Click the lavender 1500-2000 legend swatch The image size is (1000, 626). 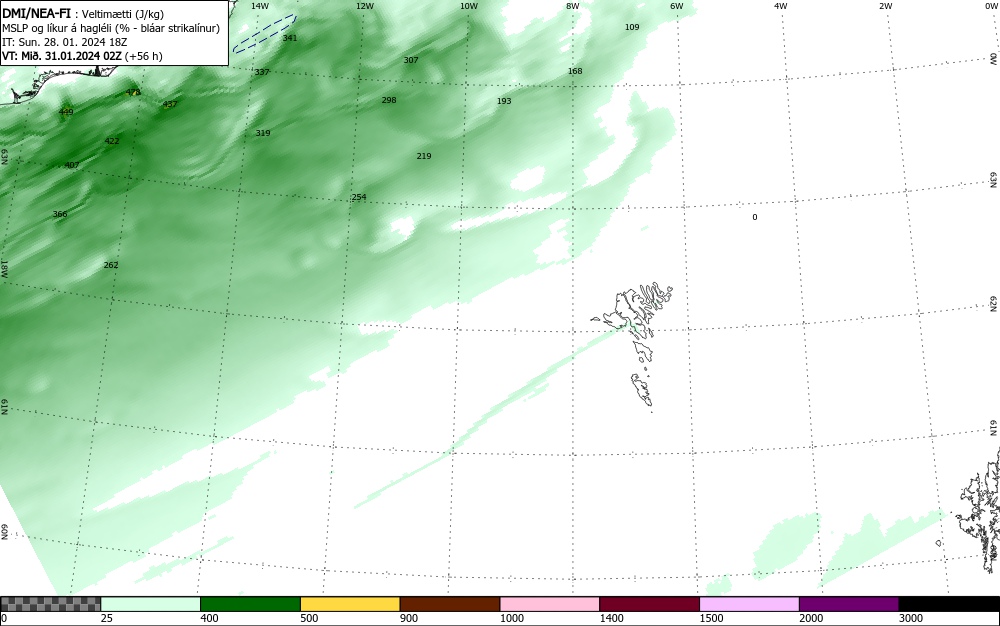(749, 604)
